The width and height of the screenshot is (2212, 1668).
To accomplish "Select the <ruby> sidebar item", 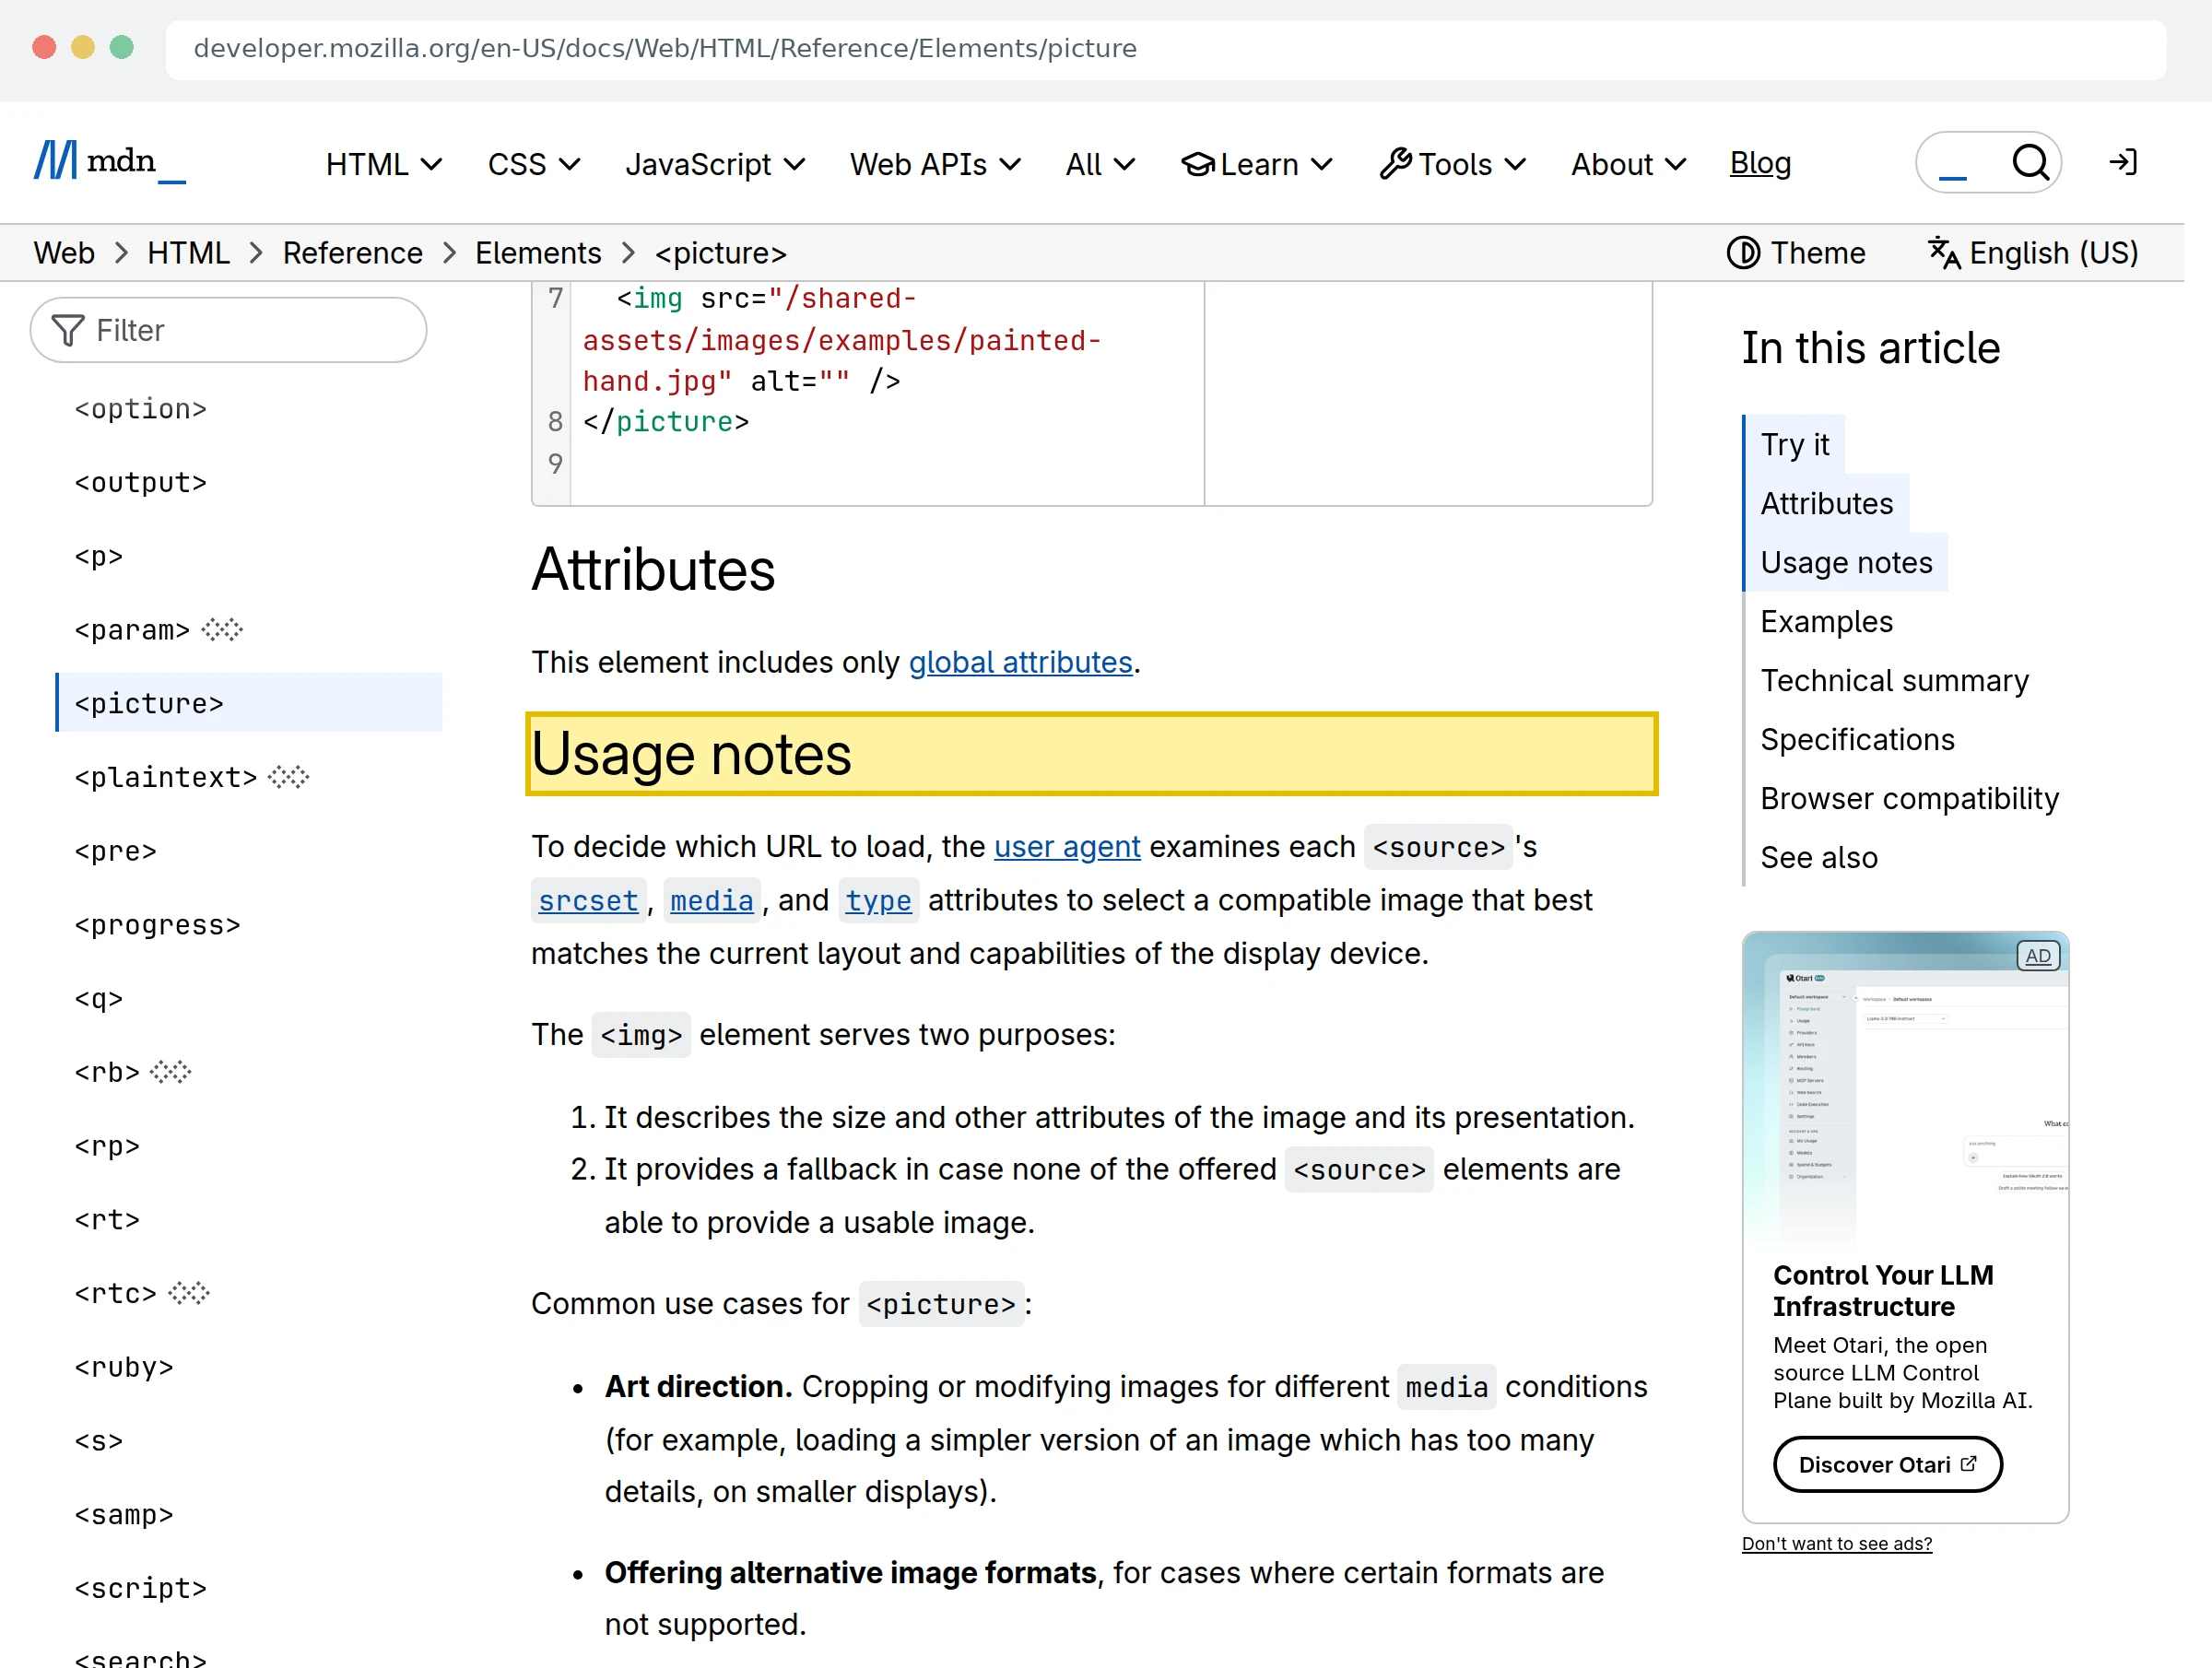I will [x=124, y=1367].
